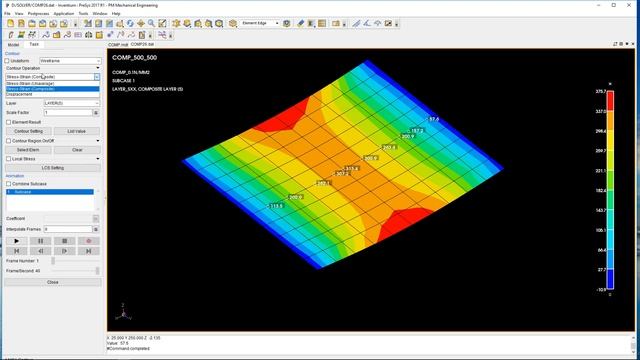Click the first icon in second toolbar row
640x360 pixels.
pyautogui.click(x=11, y=35)
